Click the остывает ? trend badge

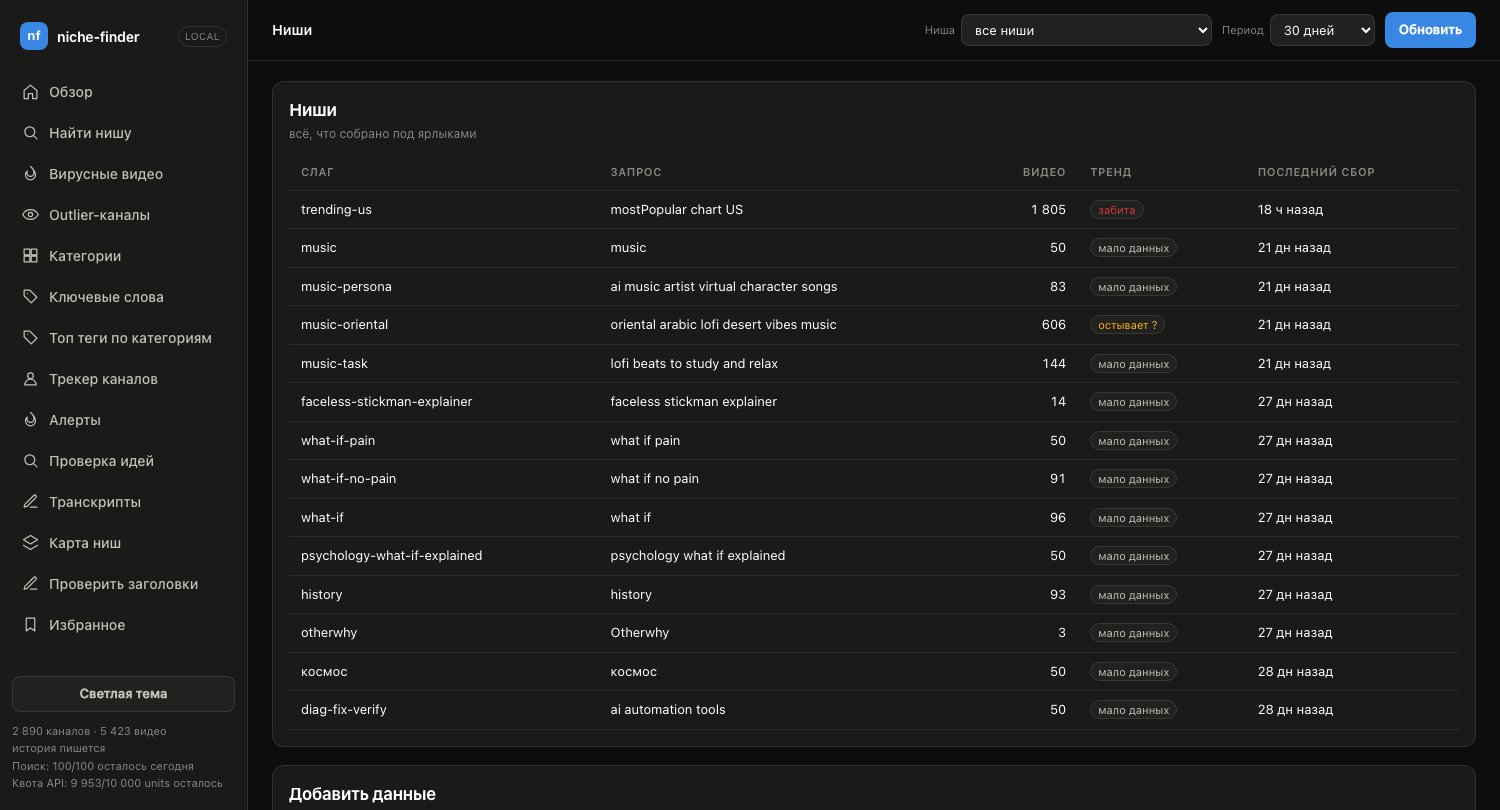coord(1128,325)
